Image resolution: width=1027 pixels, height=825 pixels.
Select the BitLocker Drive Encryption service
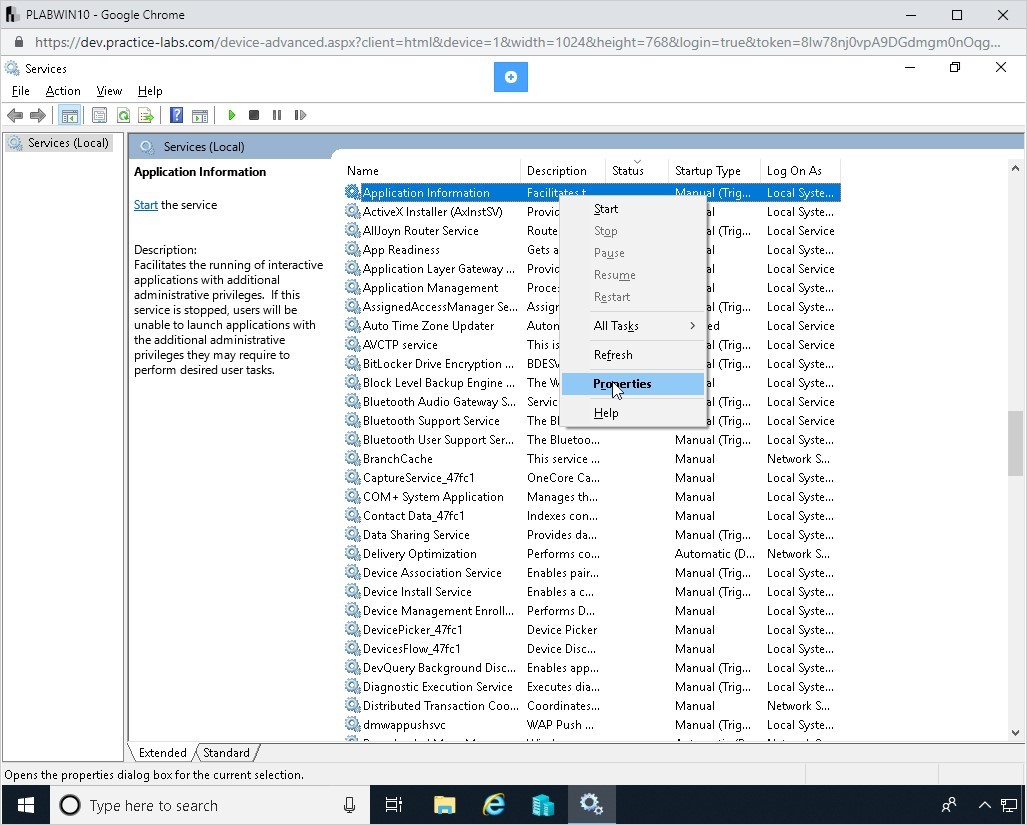click(591, 363)
